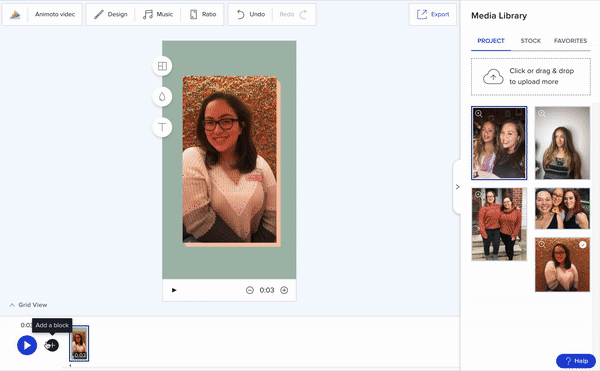
Task: Zoom the two women selfie image
Action: (478, 114)
